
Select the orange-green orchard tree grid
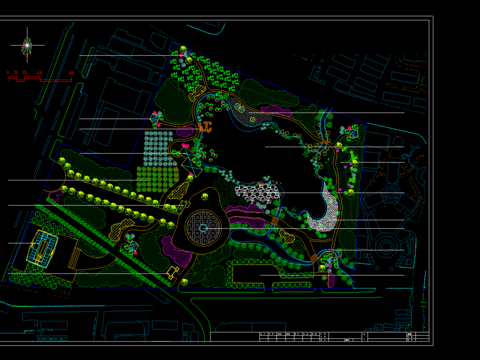click(157, 180)
